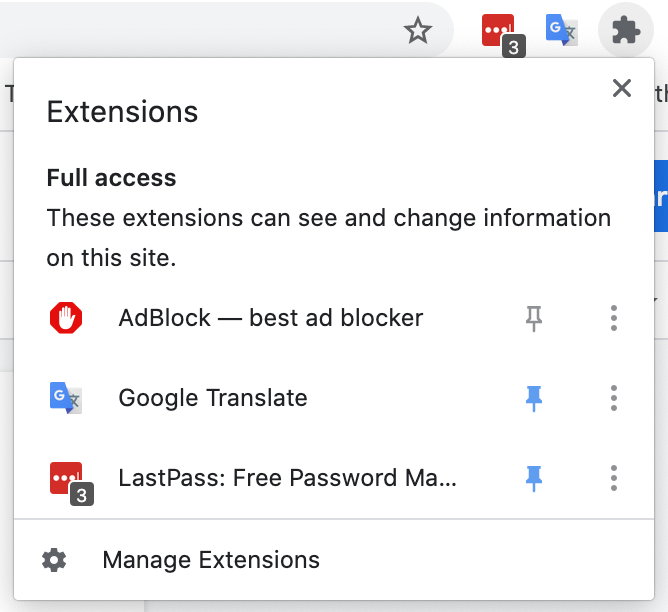Image resolution: width=668 pixels, height=612 pixels.
Task: Click Google Translate icon in extensions list
Action: (66, 398)
